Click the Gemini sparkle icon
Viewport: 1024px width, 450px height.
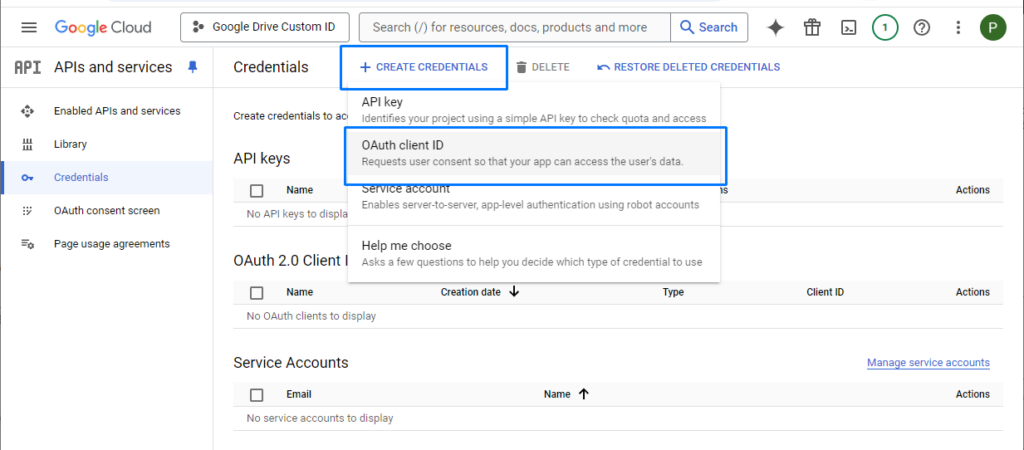tap(775, 27)
